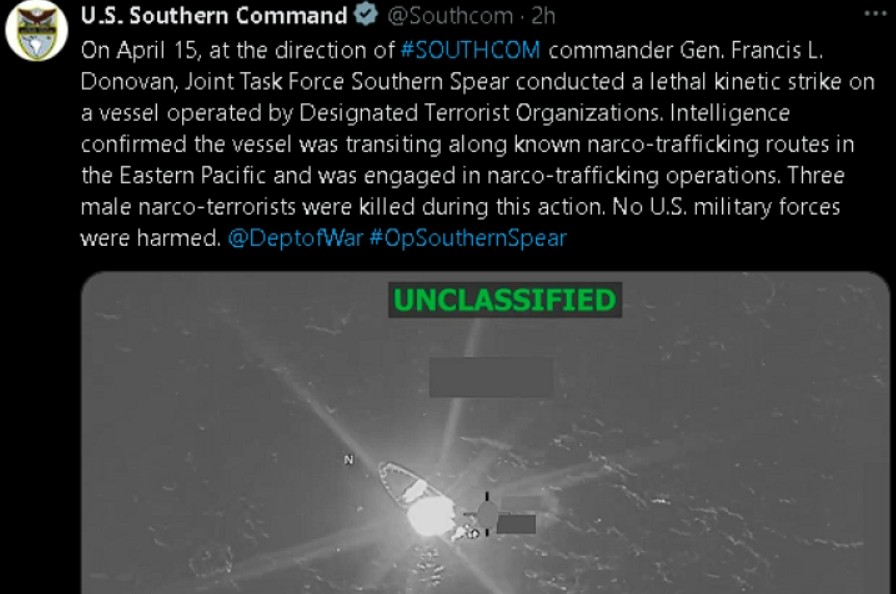Click the large gray redaction box
The image size is (896, 594).
click(491, 377)
